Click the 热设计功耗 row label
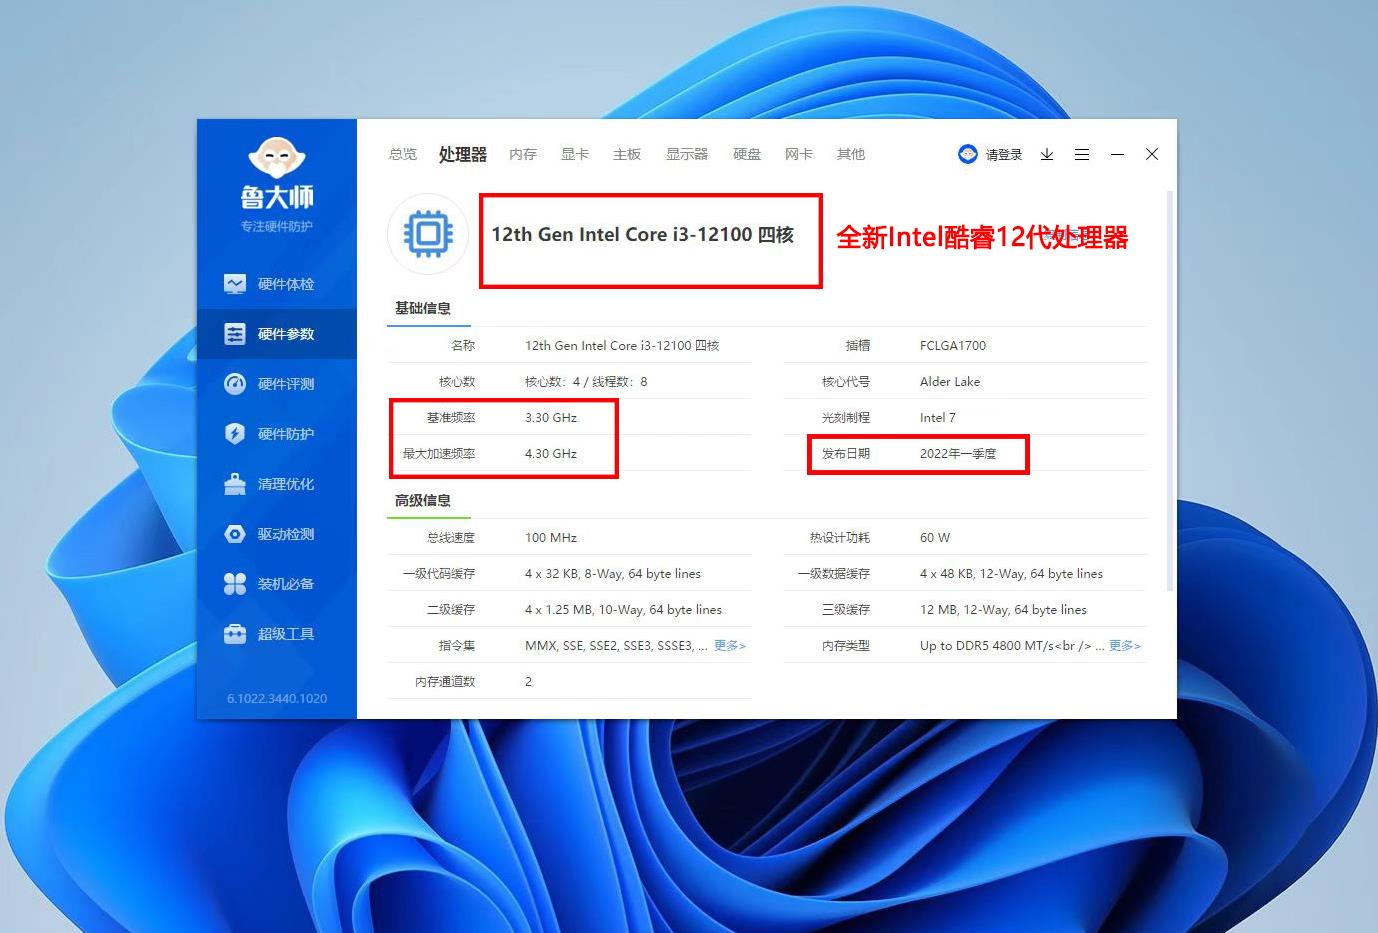The width and height of the screenshot is (1378, 933). coord(840,538)
